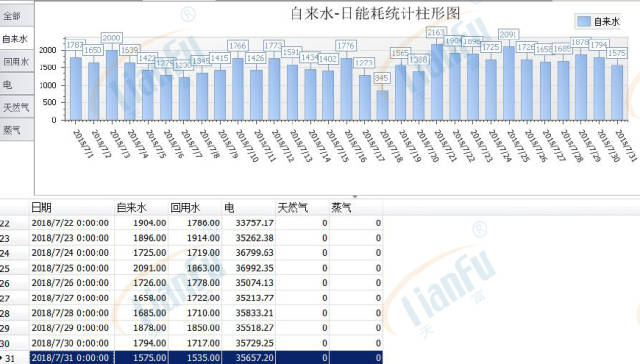Select date cell 2018/7/26 0:00:00
Viewport: 640px width, 364px height.
72,283
